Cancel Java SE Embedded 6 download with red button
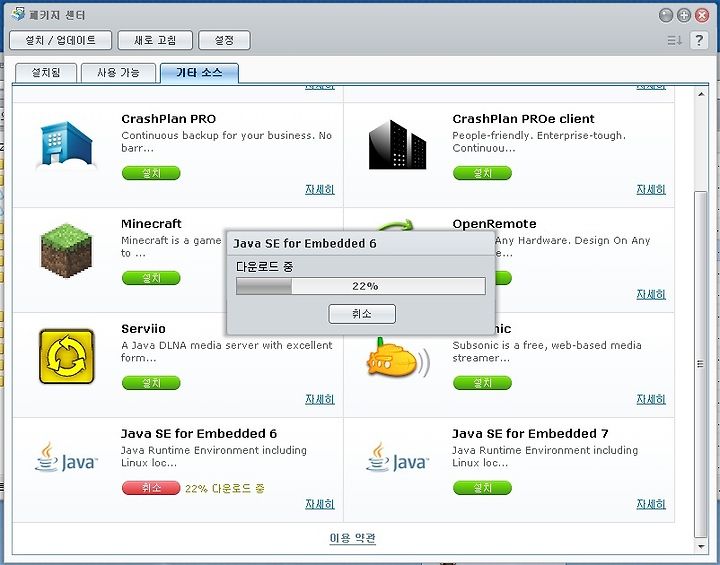This screenshot has height=565, width=720. coord(151,488)
